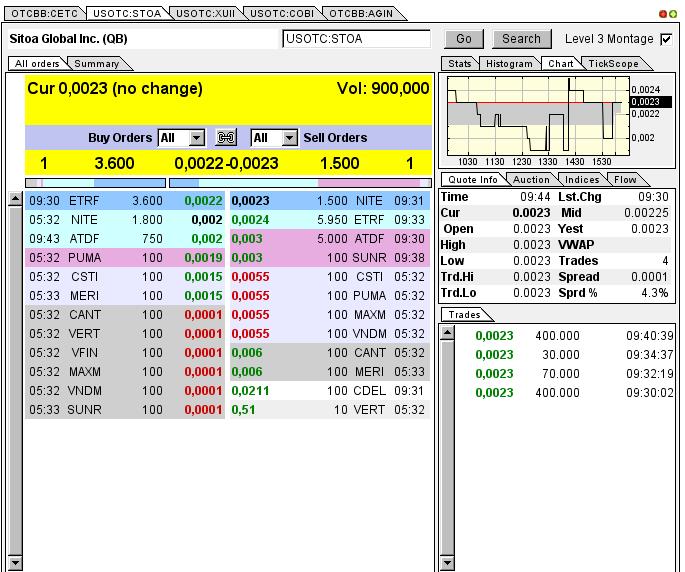Image resolution: width=685 pixels, height=572 pixels.
Task: Click the symbol input field USOTC:STOA
Action: 356,39
